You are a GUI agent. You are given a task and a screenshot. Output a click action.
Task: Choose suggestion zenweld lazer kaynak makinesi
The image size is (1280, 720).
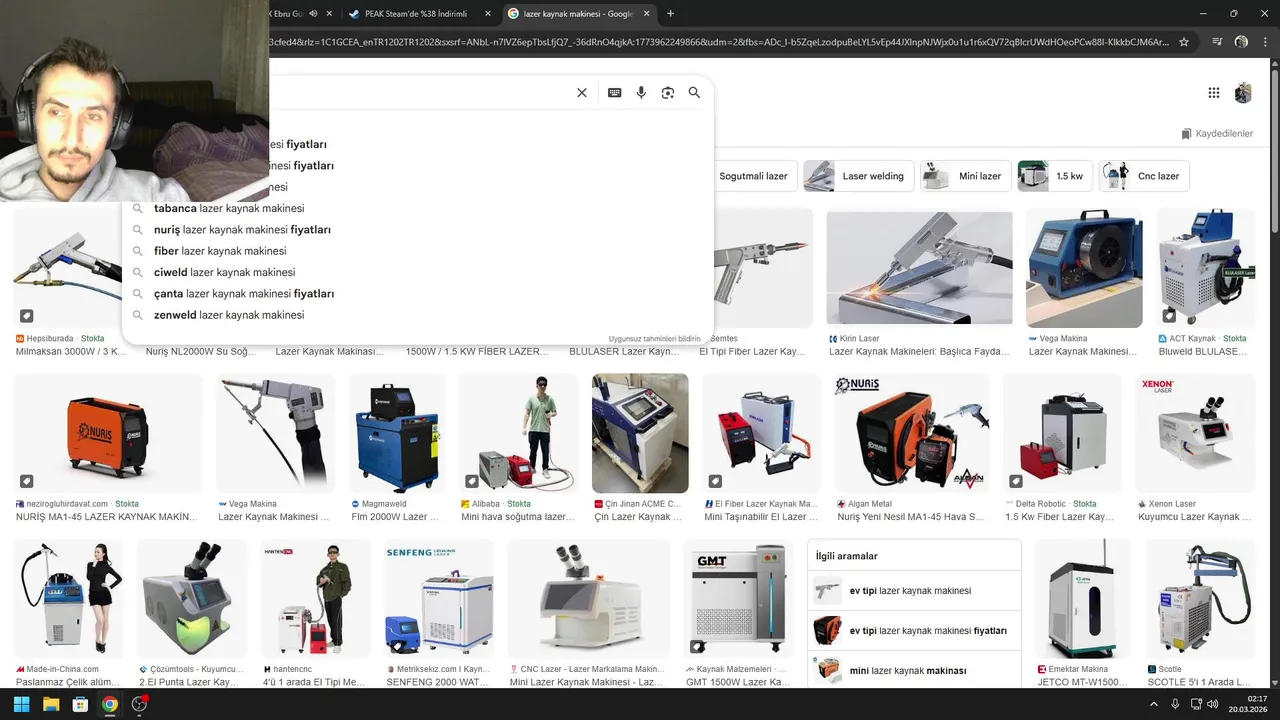(418, 315)
